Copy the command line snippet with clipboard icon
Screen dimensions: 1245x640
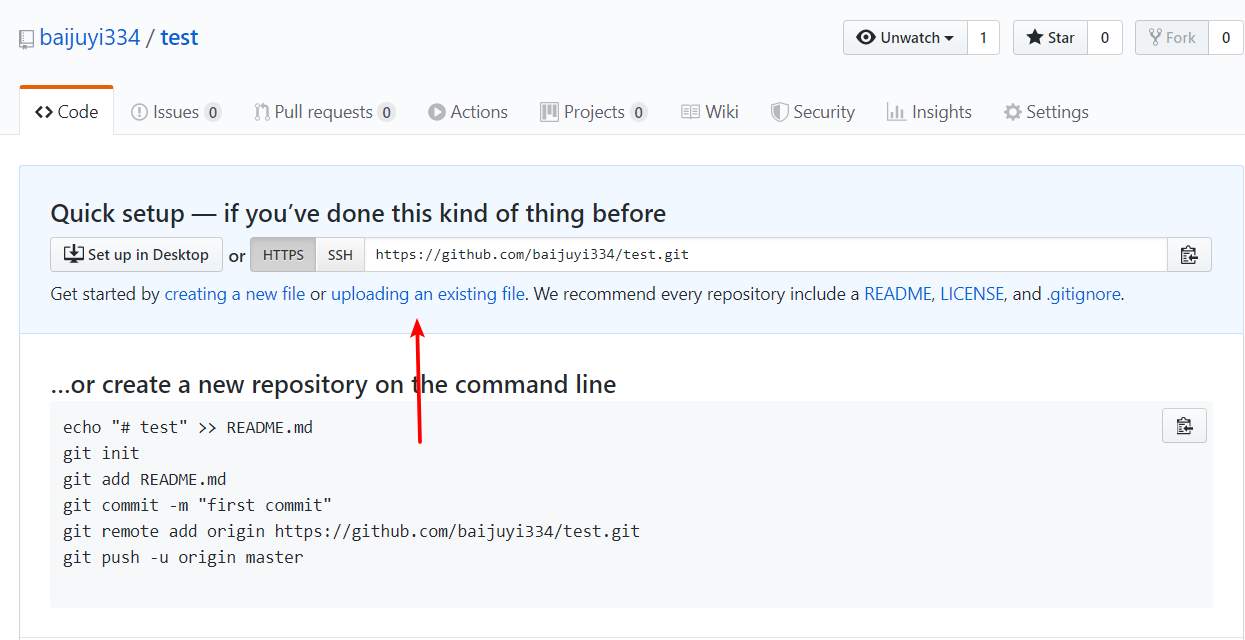(x=1185, y=426)
